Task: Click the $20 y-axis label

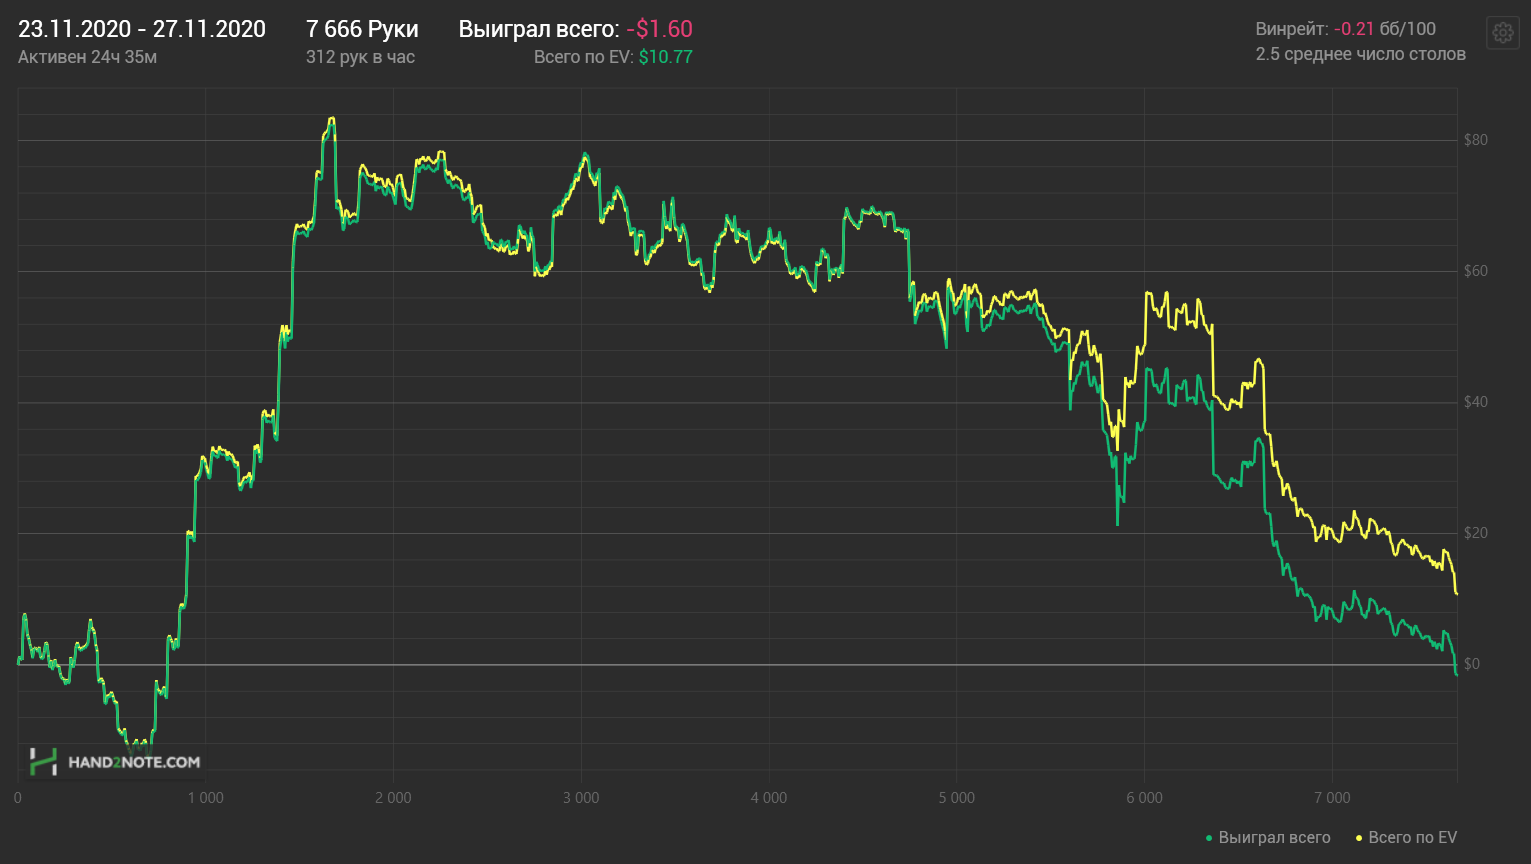Action: (1476, 533)
